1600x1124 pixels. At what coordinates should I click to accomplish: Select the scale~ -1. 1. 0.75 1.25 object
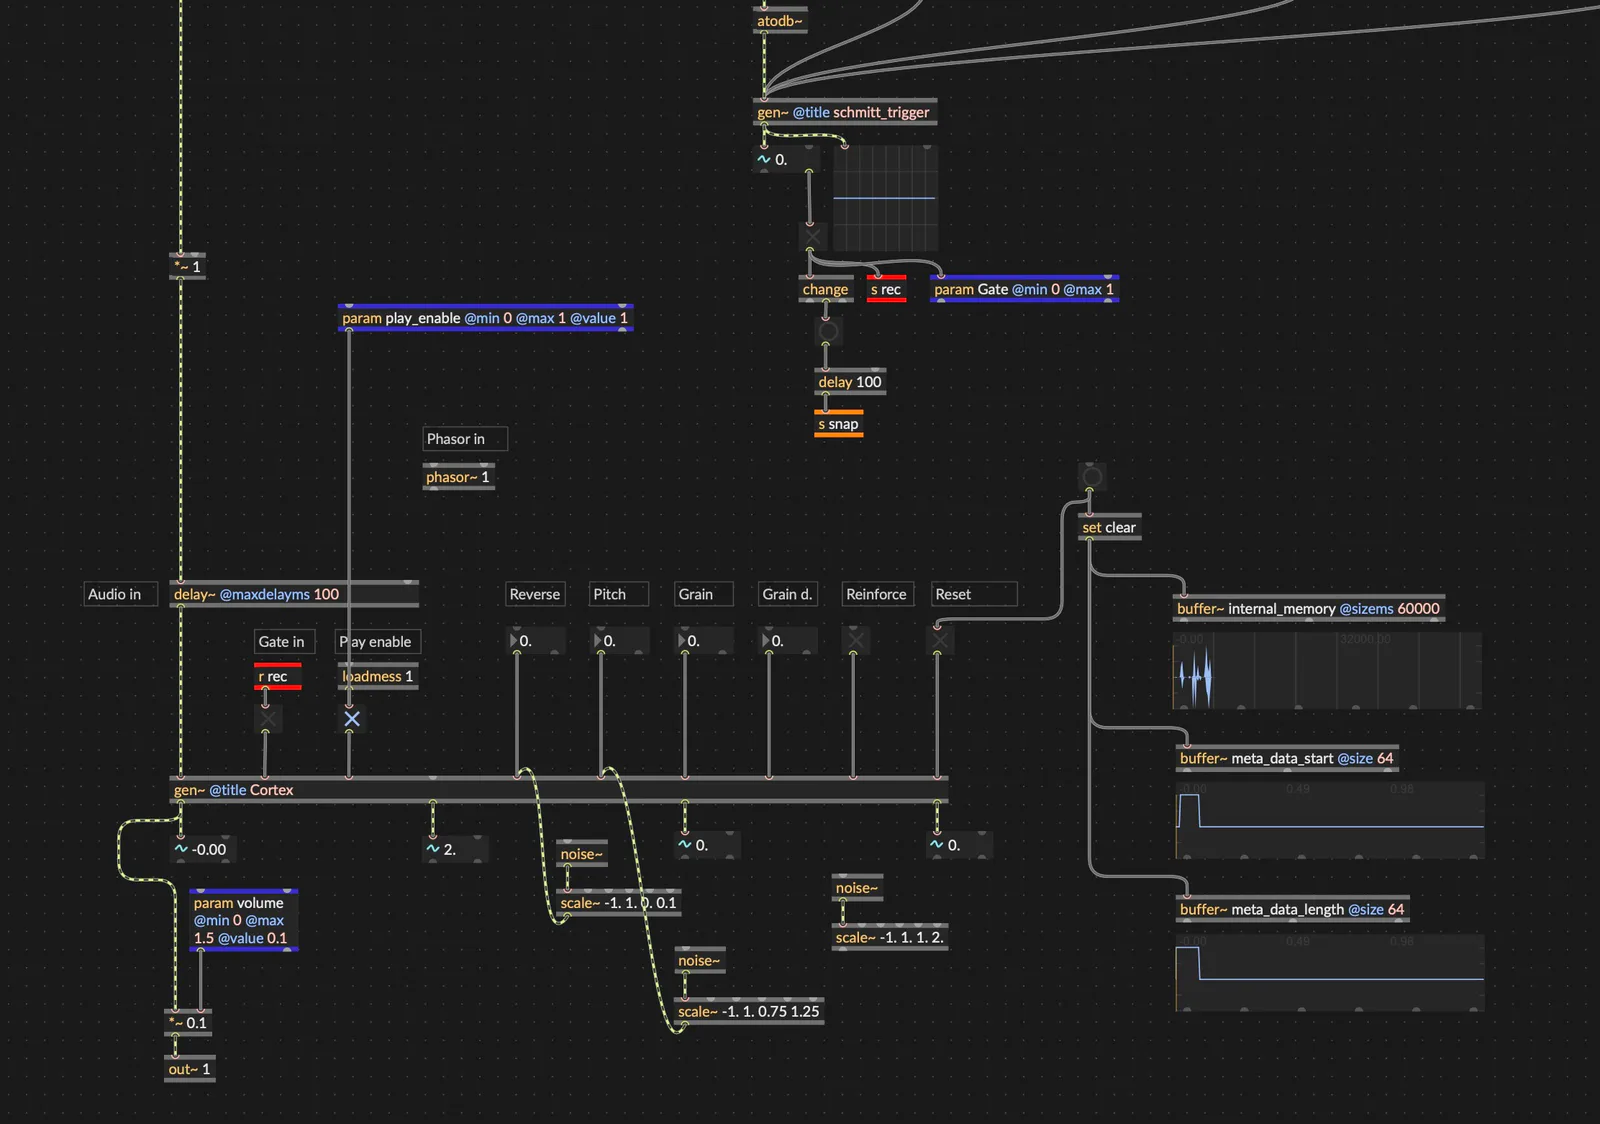tap(749, 1011)
